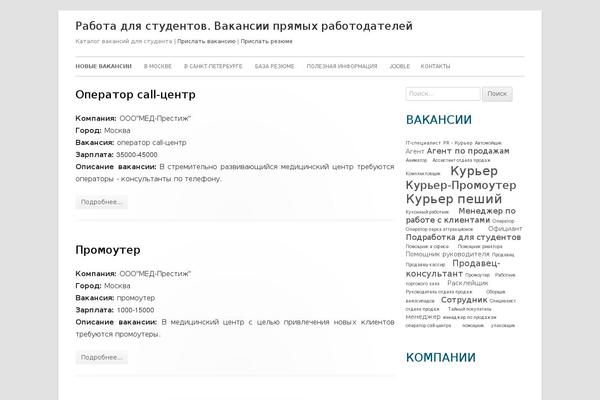Select the Агент по продажам tag
Viewport: 600px width, 400px height.
point(468,151)
